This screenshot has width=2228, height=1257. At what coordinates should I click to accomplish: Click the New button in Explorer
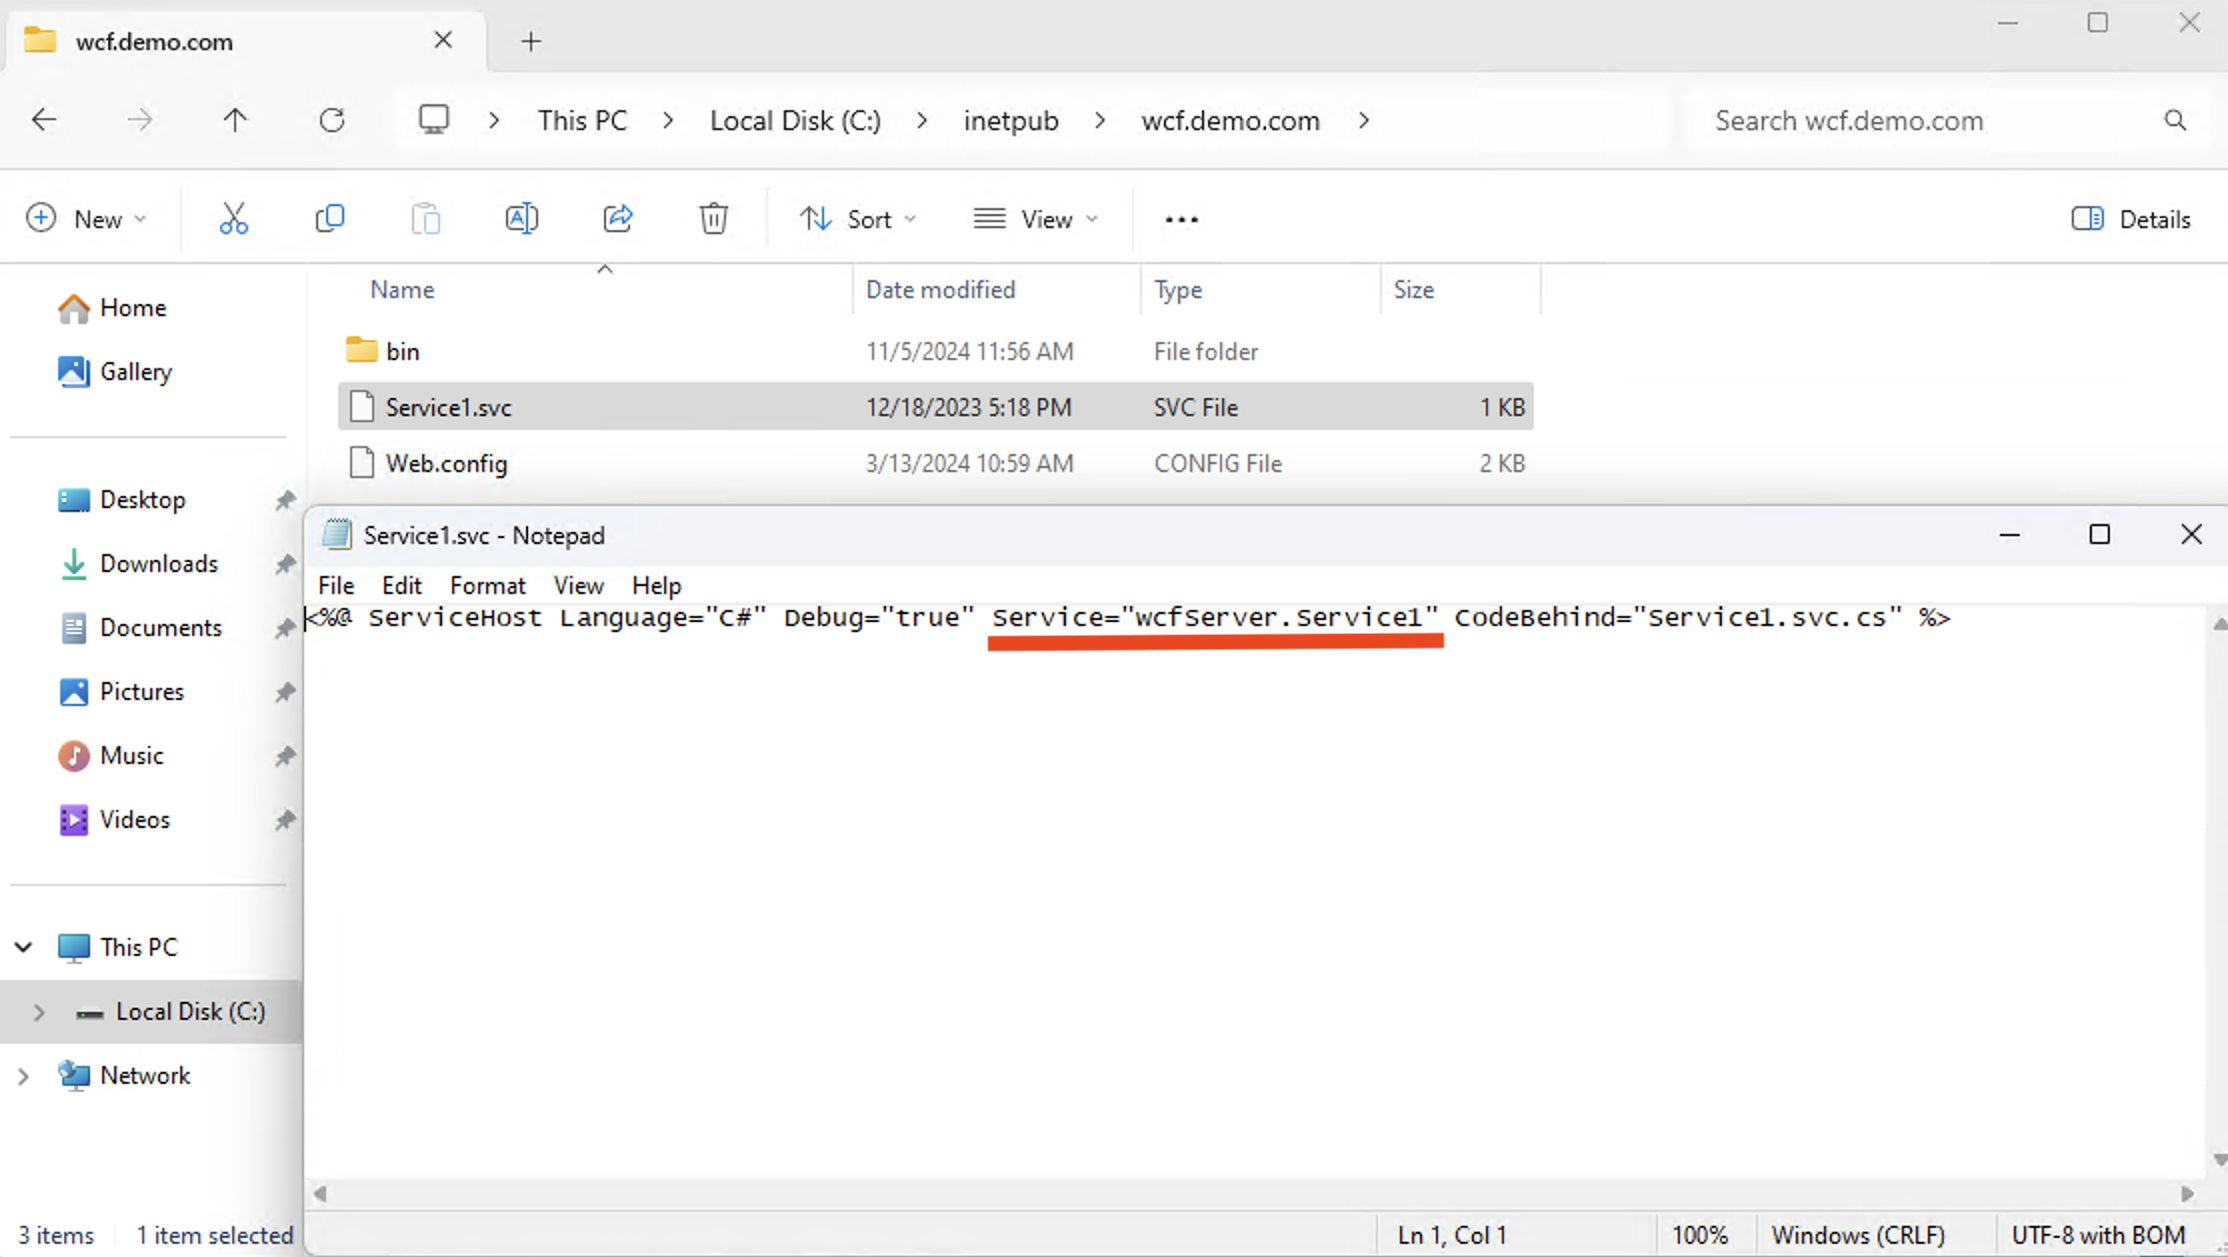[84, 219]
